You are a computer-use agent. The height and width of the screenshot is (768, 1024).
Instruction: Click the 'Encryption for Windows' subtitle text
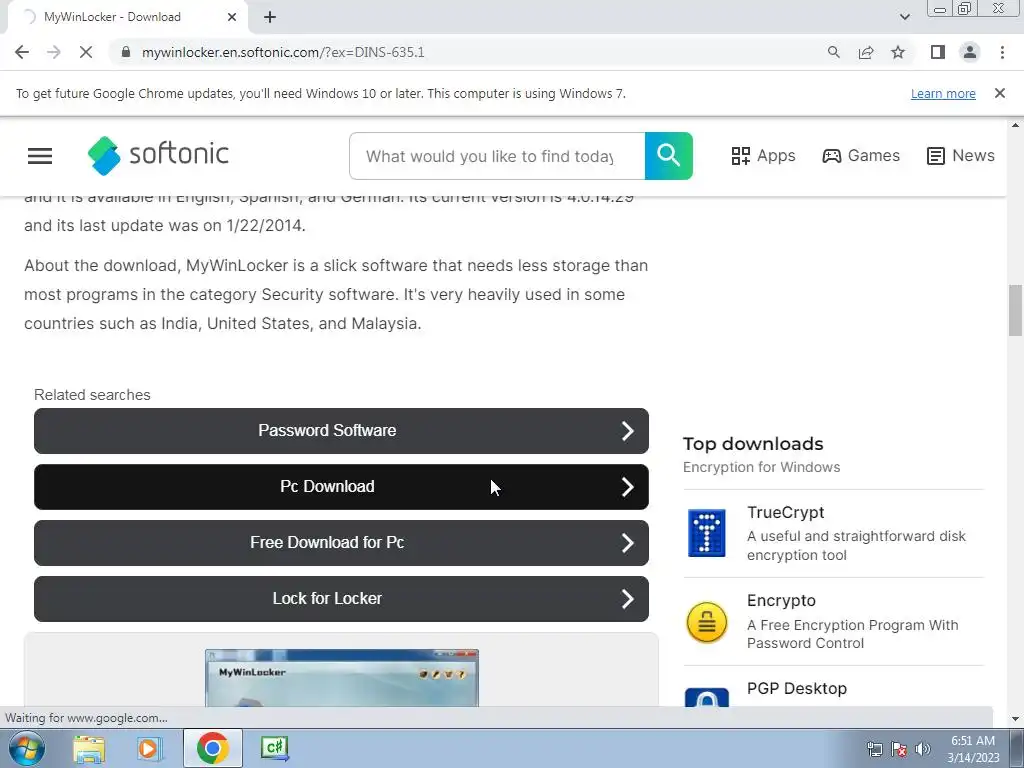(x=761, y=468)
